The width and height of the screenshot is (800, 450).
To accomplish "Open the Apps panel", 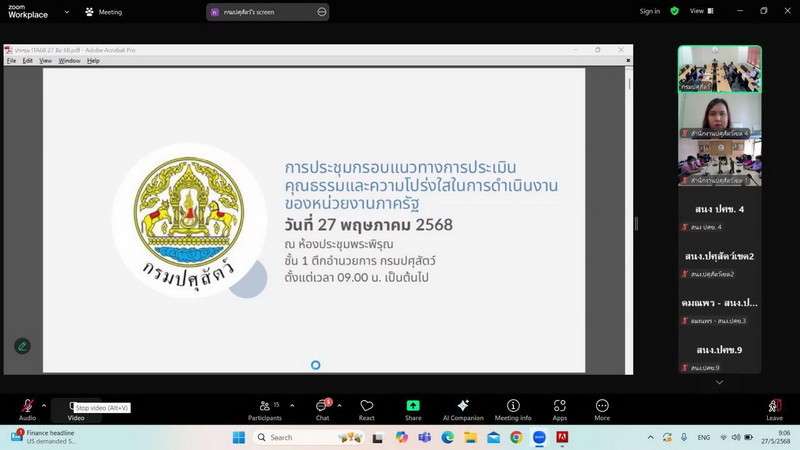I will (x=560, y=410).
